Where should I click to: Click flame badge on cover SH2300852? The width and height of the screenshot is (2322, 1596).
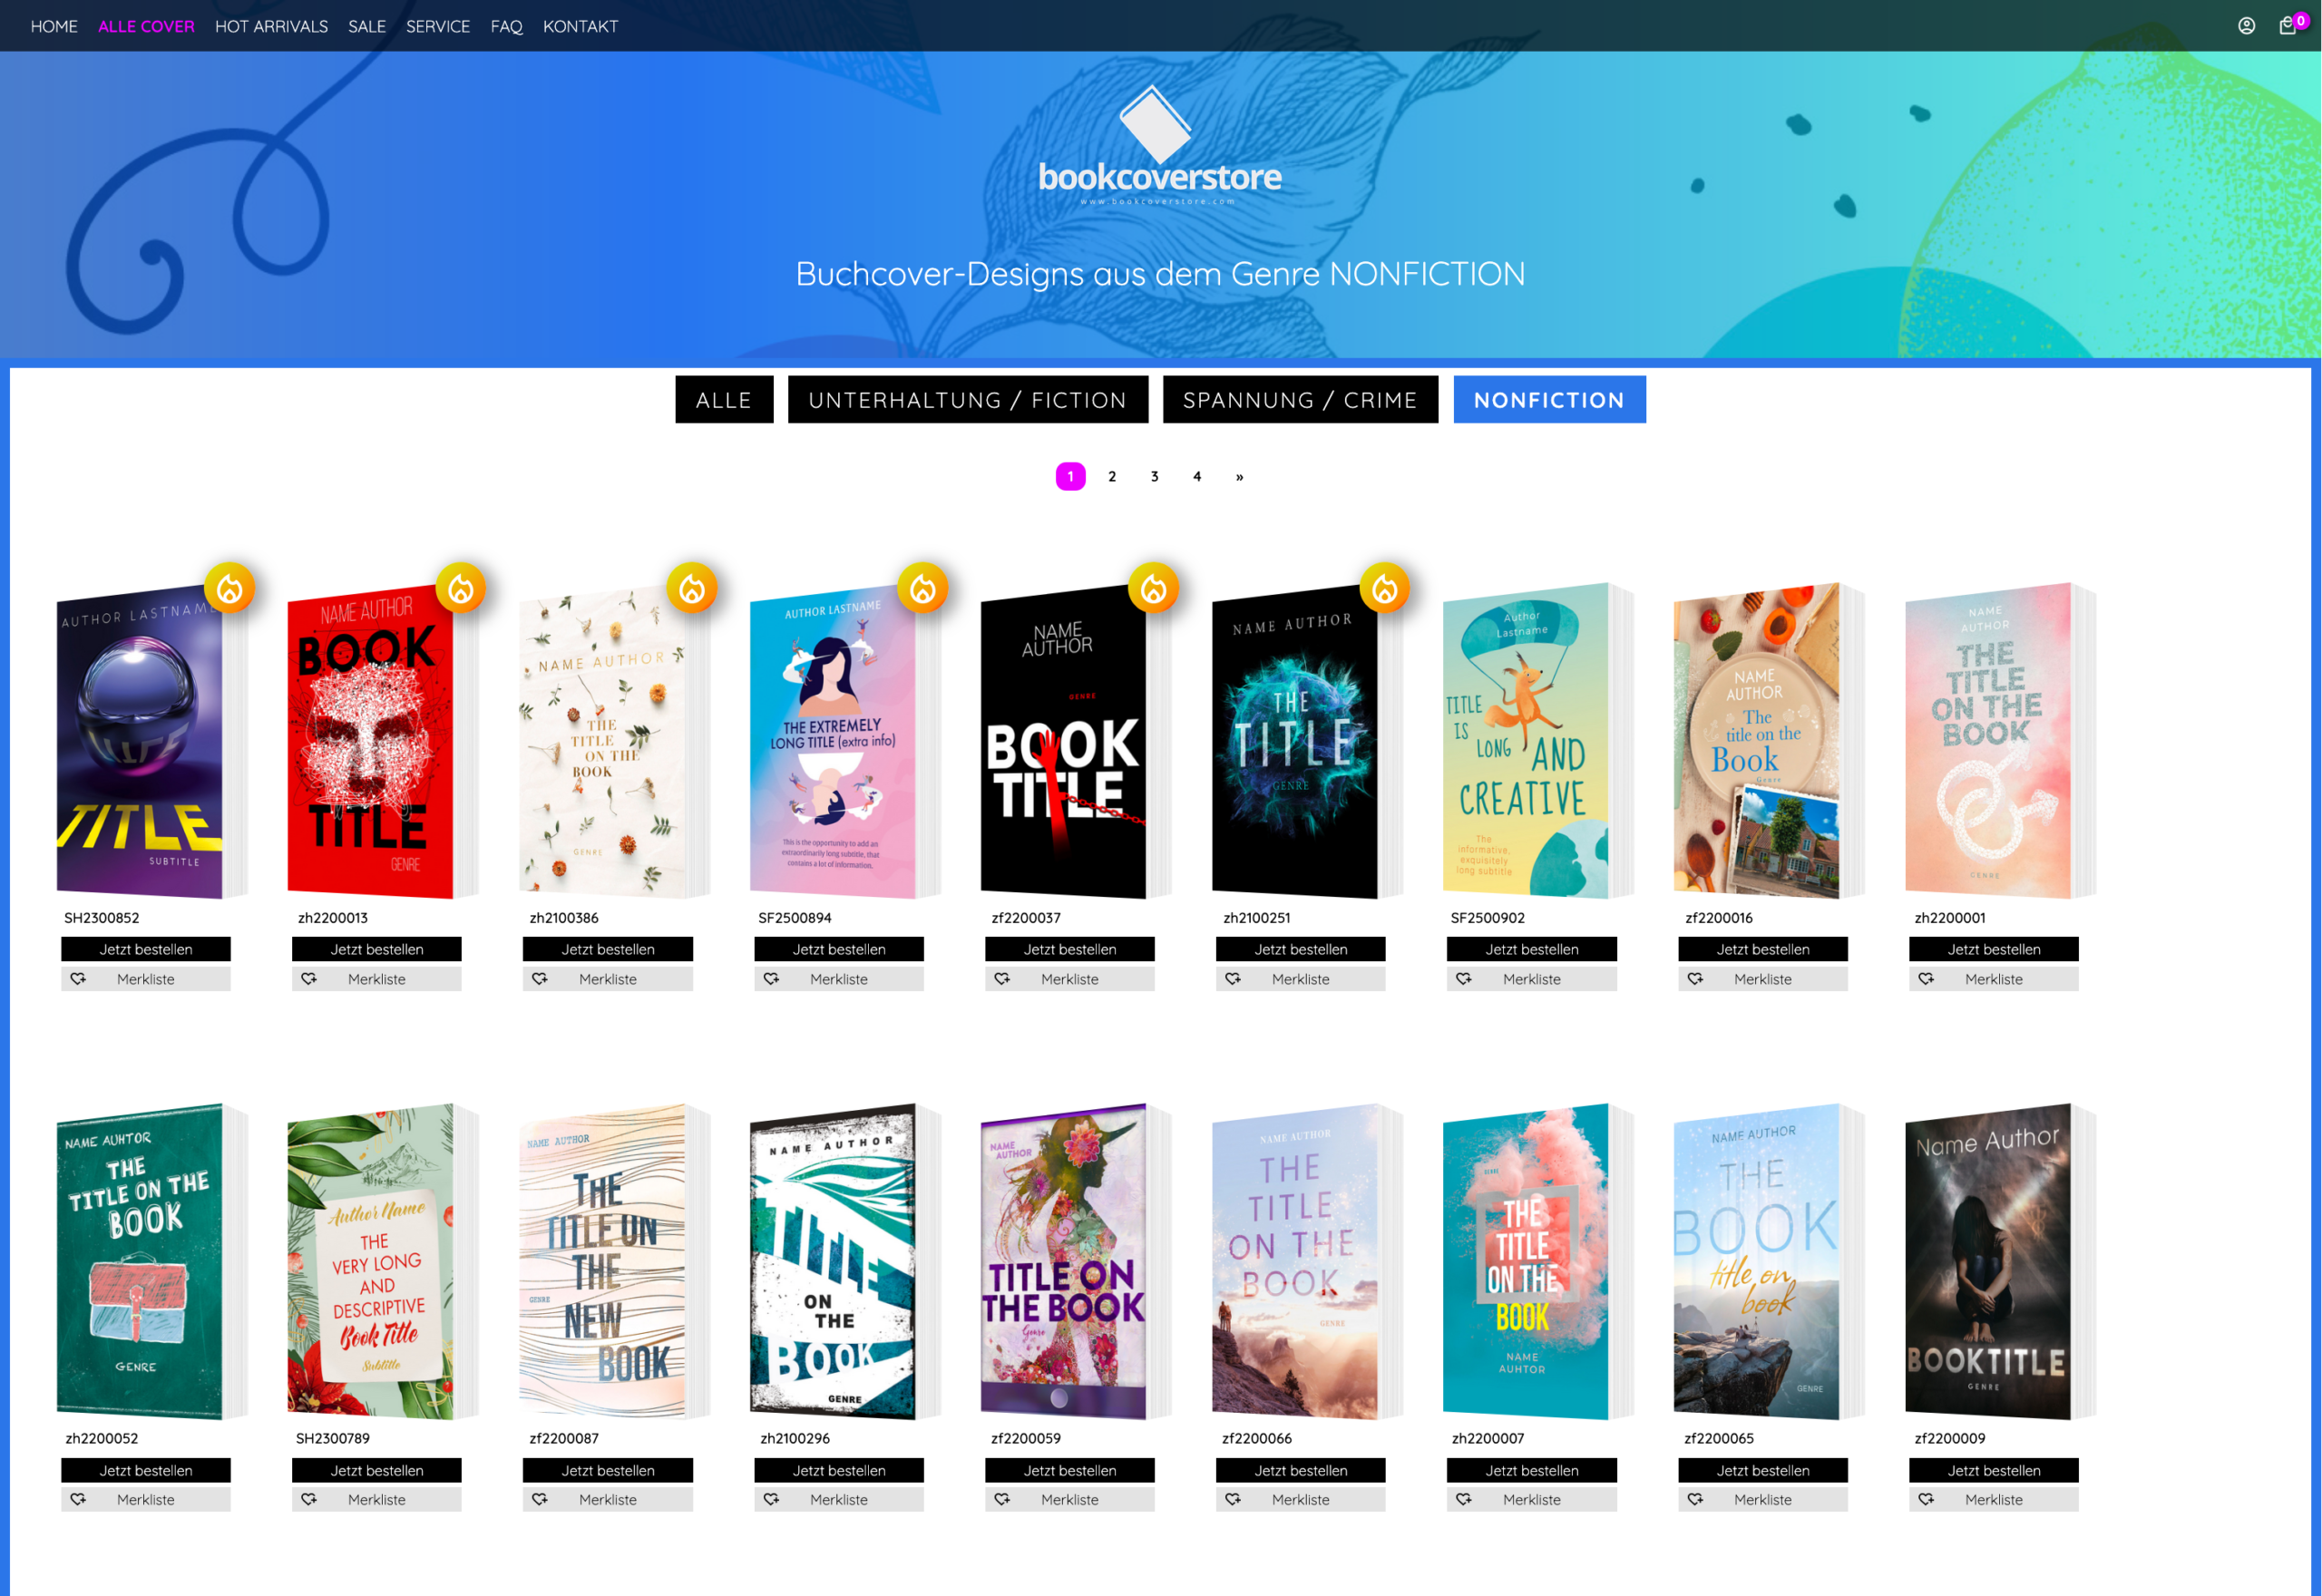click(230, 588)
